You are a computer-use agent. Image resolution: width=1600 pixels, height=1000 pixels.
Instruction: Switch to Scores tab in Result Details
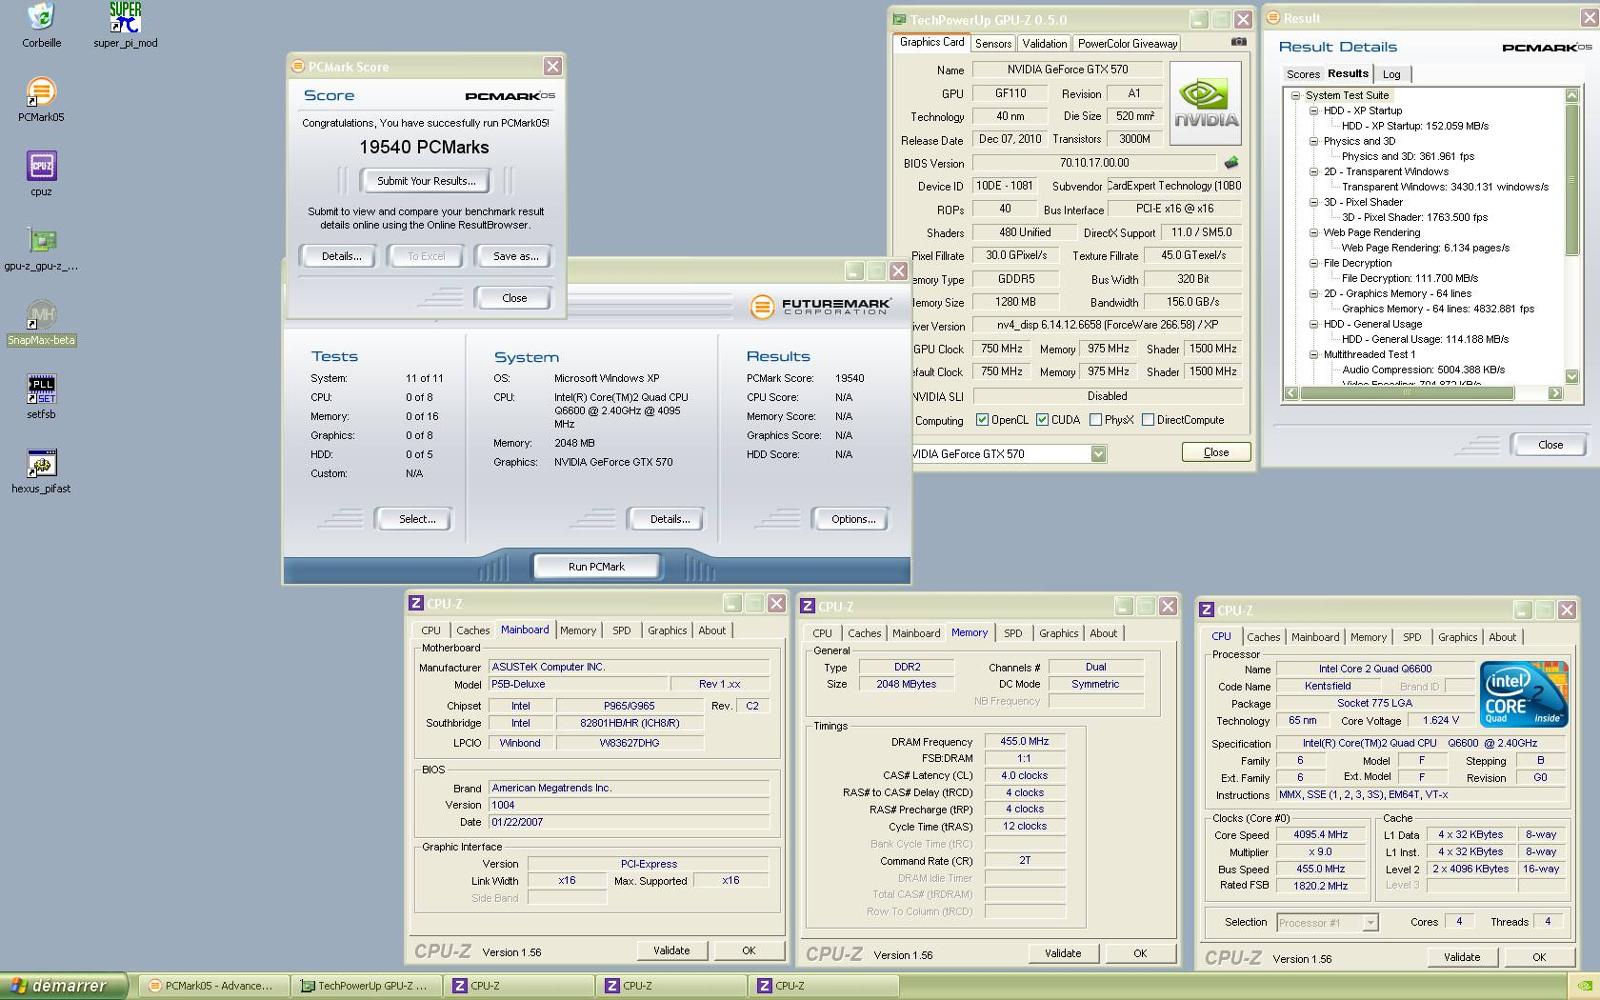[1303, 74]
